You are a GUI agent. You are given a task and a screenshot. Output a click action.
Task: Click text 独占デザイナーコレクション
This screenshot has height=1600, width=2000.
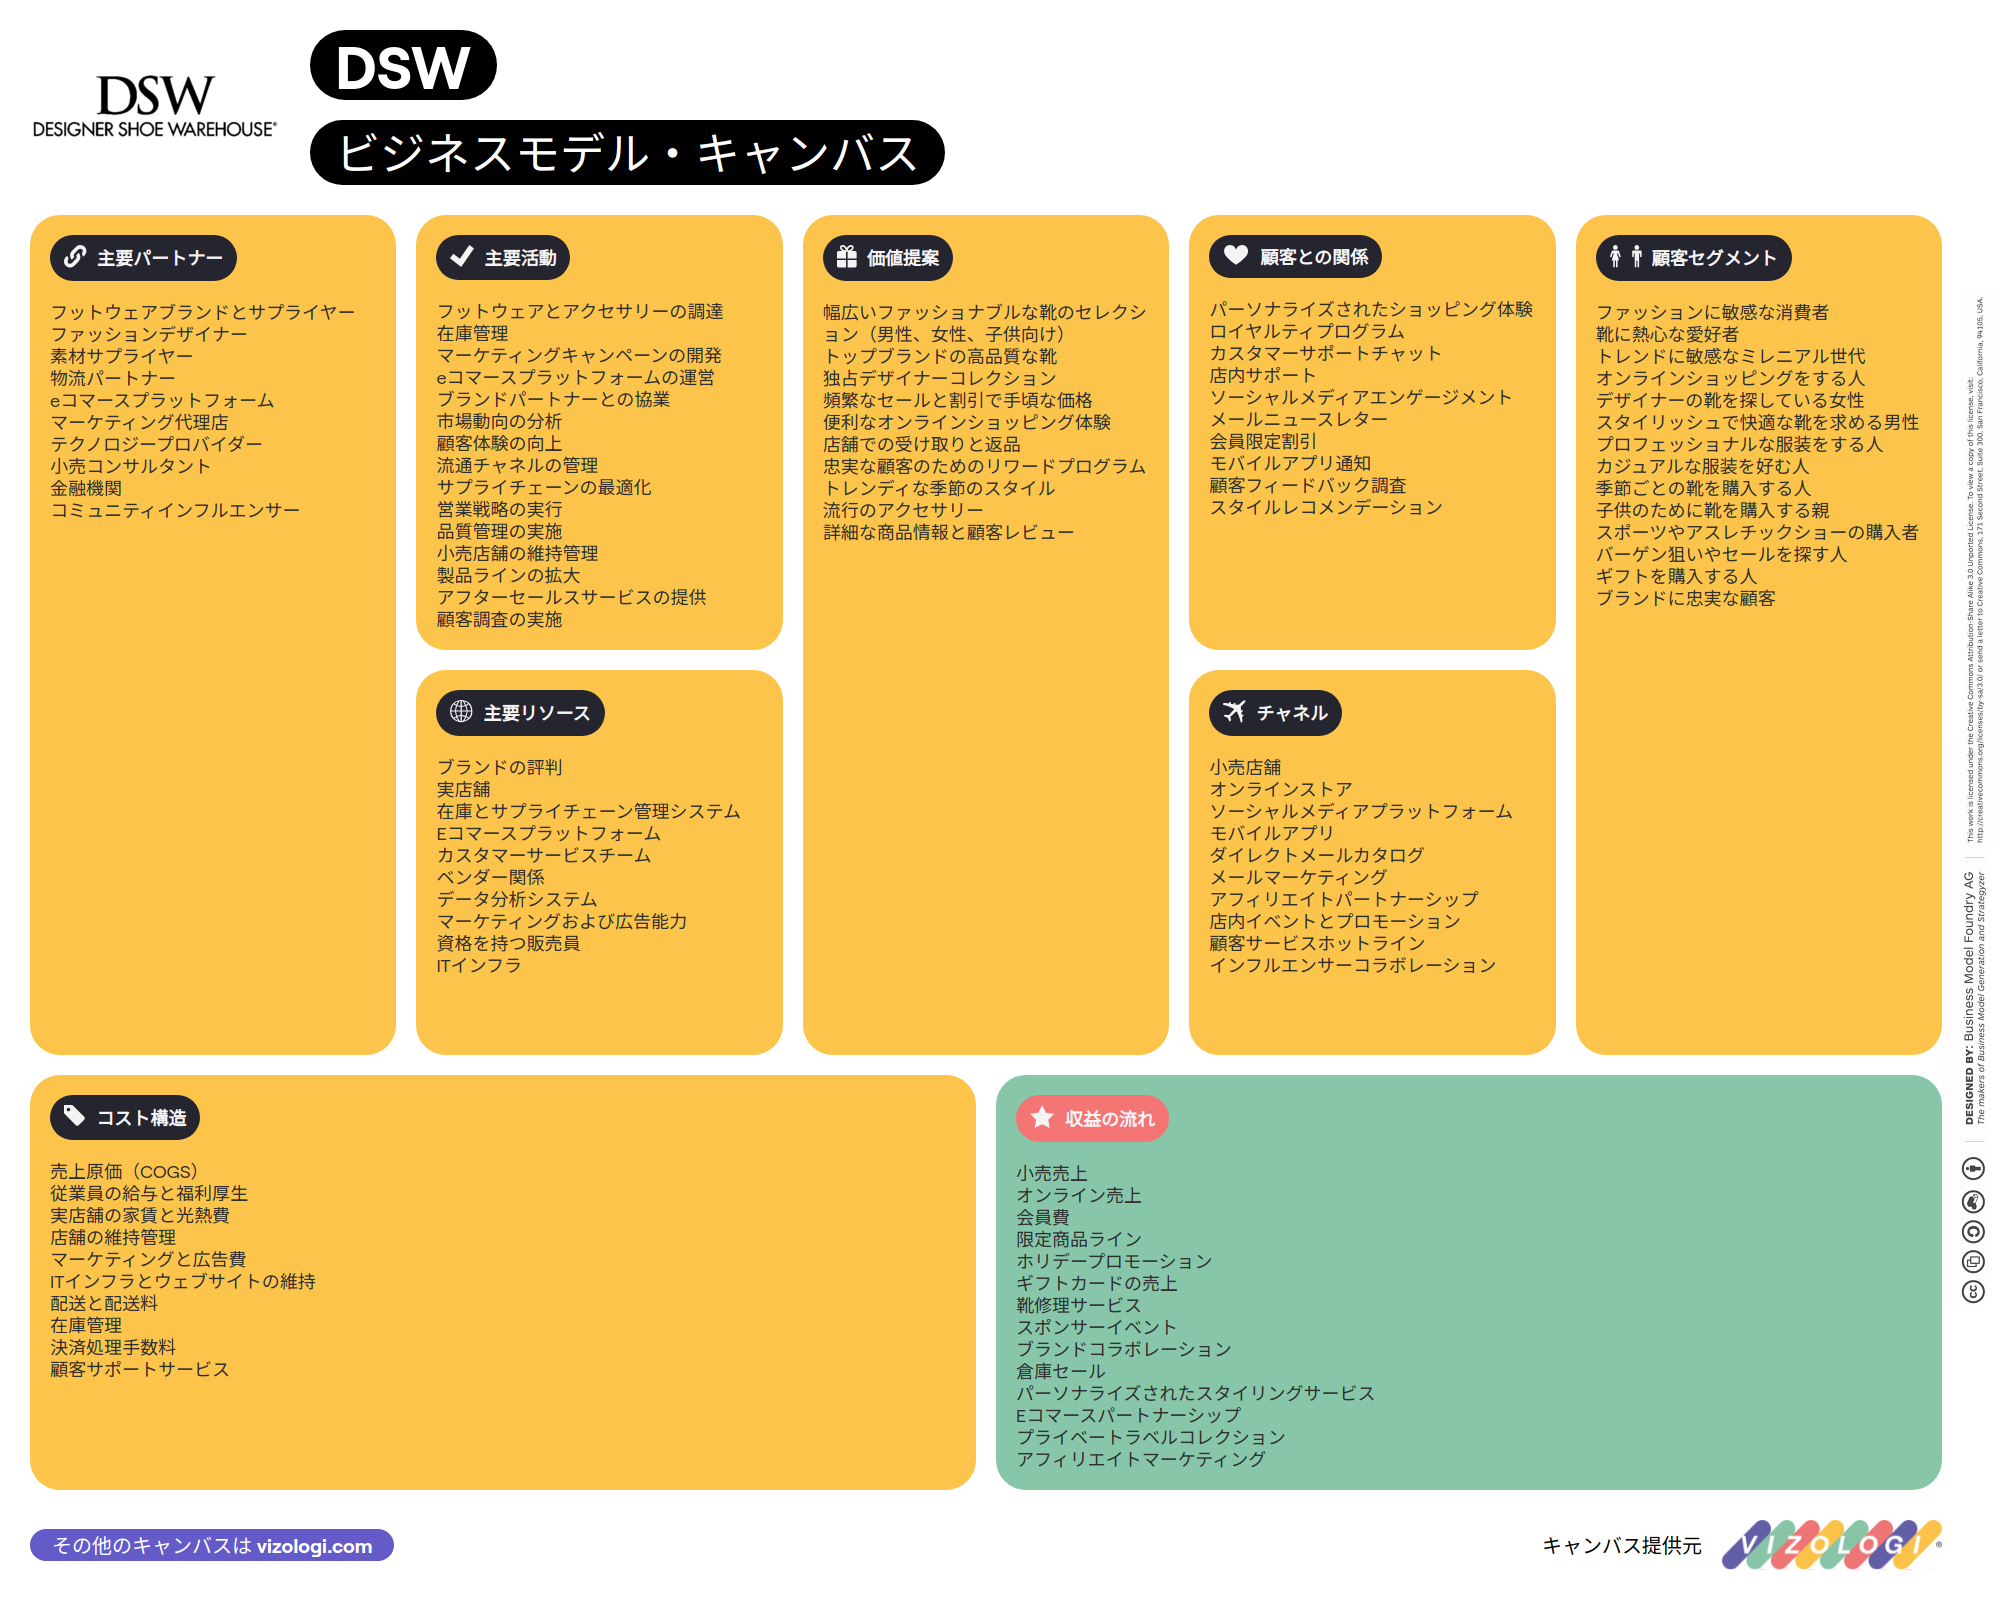(x=940, y=378)
